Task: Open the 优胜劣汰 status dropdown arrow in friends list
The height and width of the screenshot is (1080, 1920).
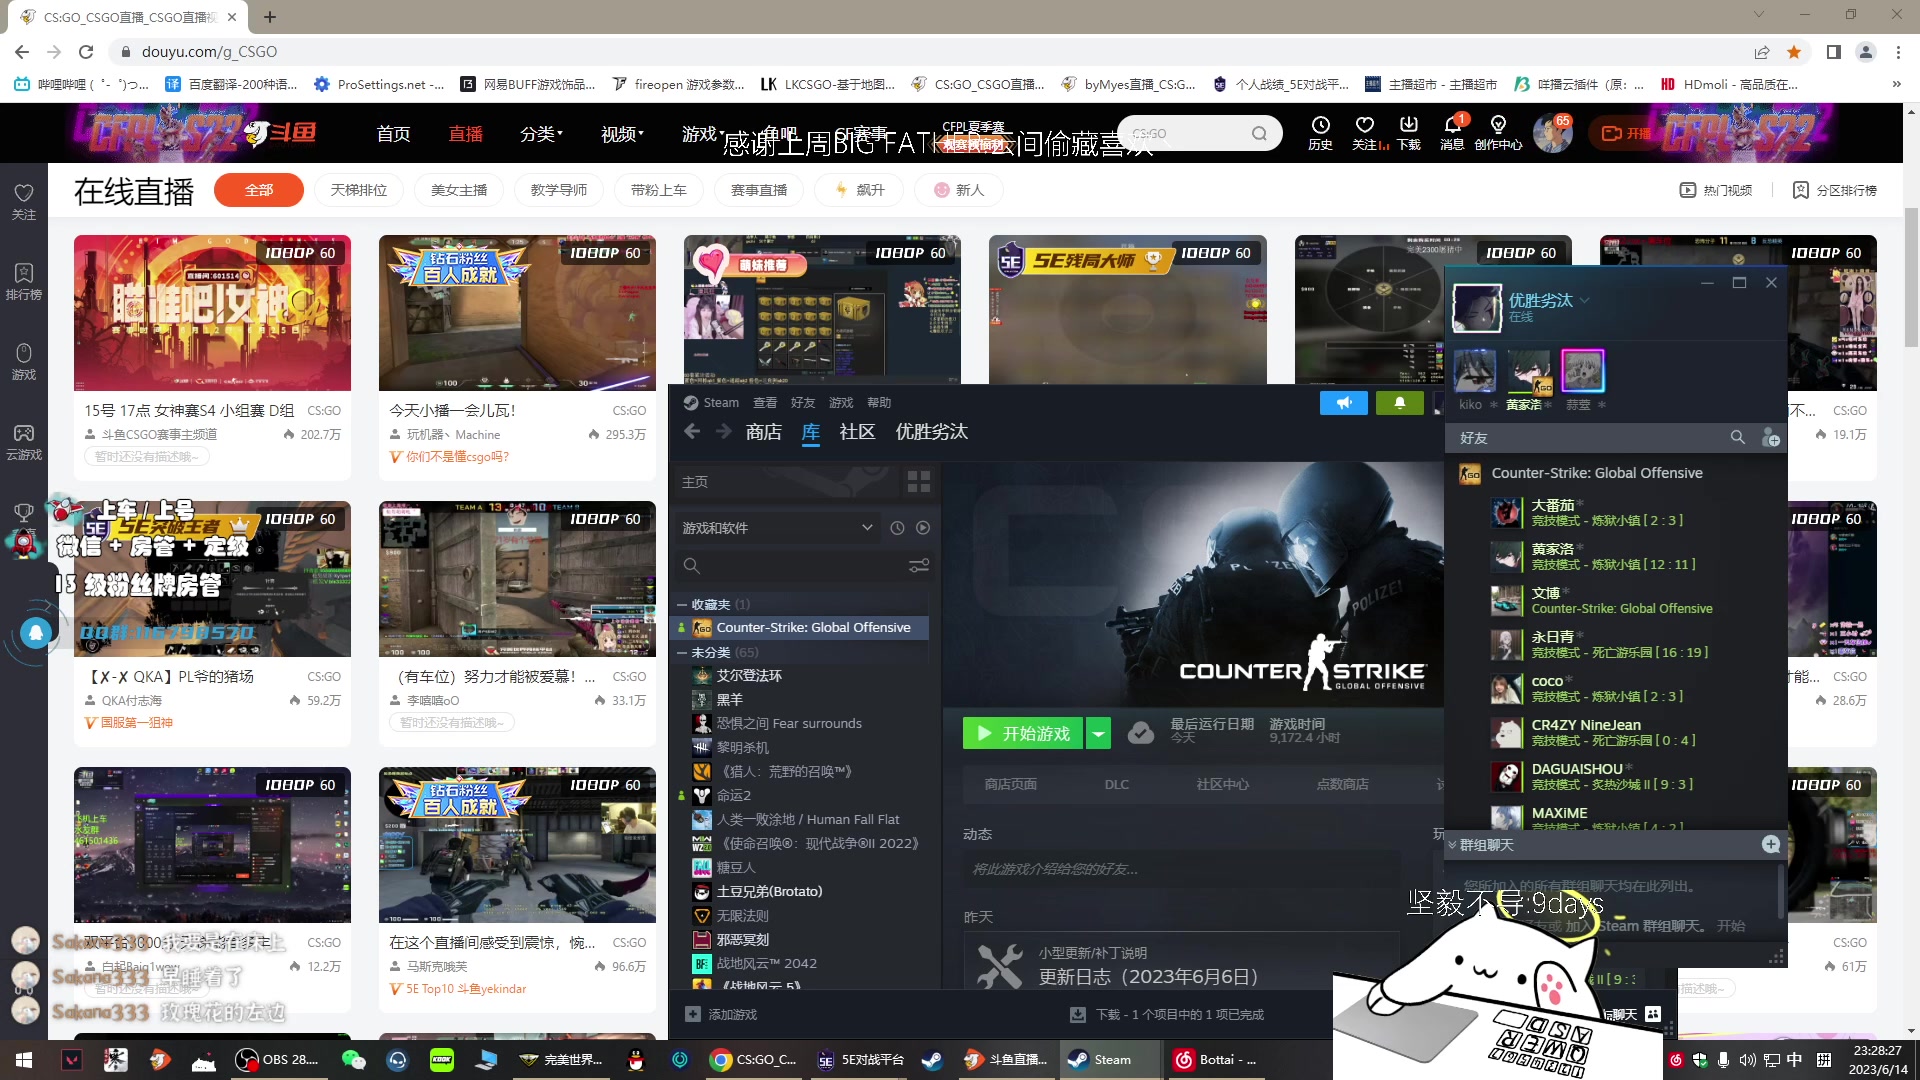Action: [x=1585, y=300]
